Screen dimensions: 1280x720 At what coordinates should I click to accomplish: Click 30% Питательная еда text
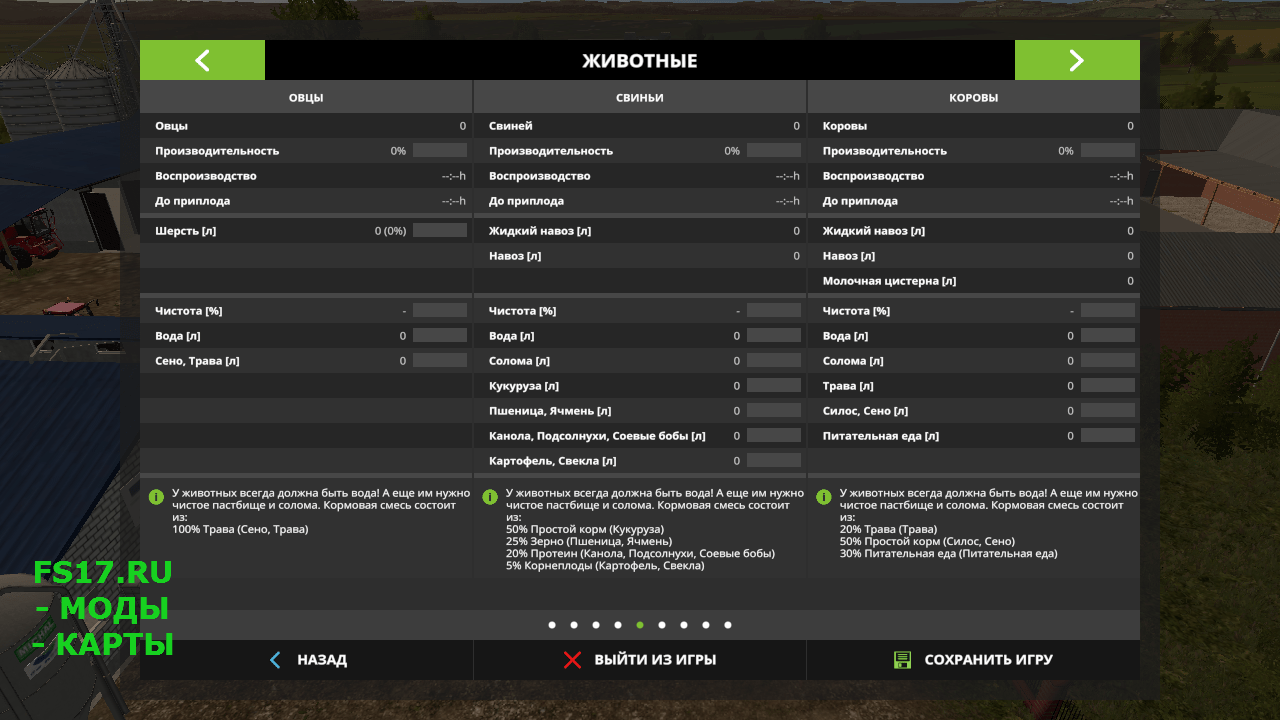(x=948, y=553)
